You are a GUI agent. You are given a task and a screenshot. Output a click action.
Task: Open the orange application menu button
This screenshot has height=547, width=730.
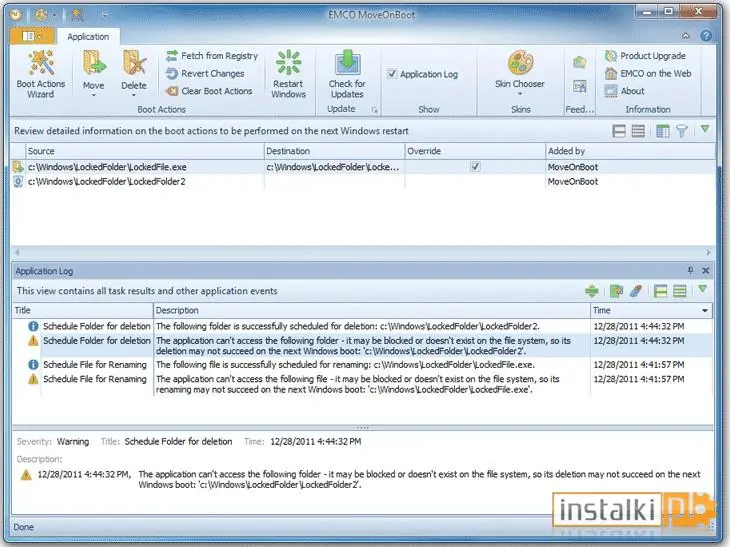click(x=32, y=36)
